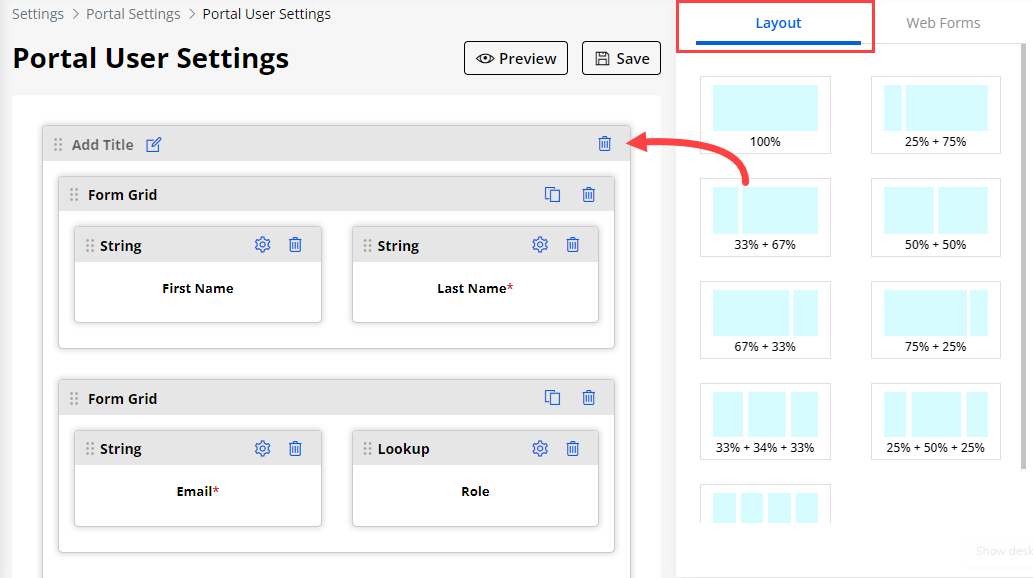Go to Portal Settings breadcrumb

coord(133,14)
